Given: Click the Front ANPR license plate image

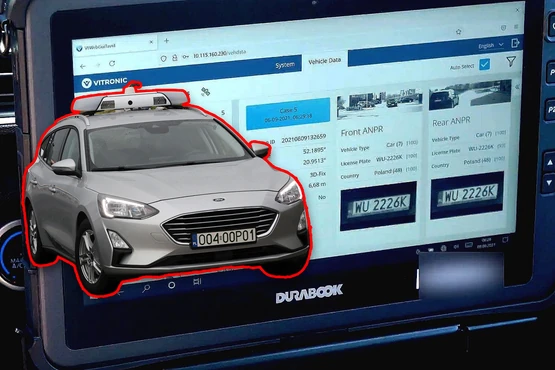Looking at the screenshot, I should pyautogui.click(x=378, y=205).
